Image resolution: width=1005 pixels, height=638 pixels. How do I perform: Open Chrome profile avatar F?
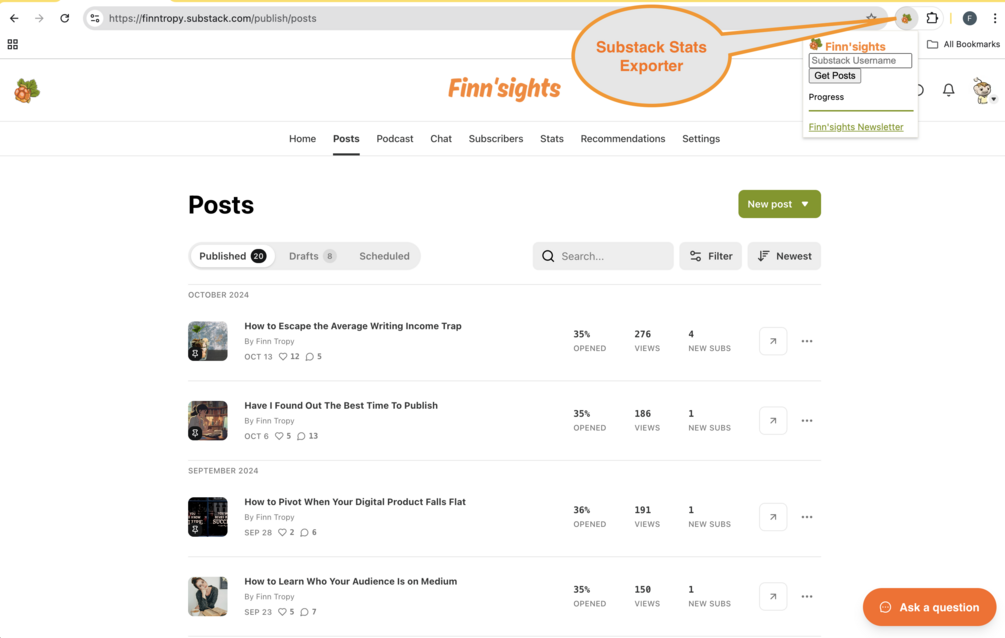tap(970, 18)
